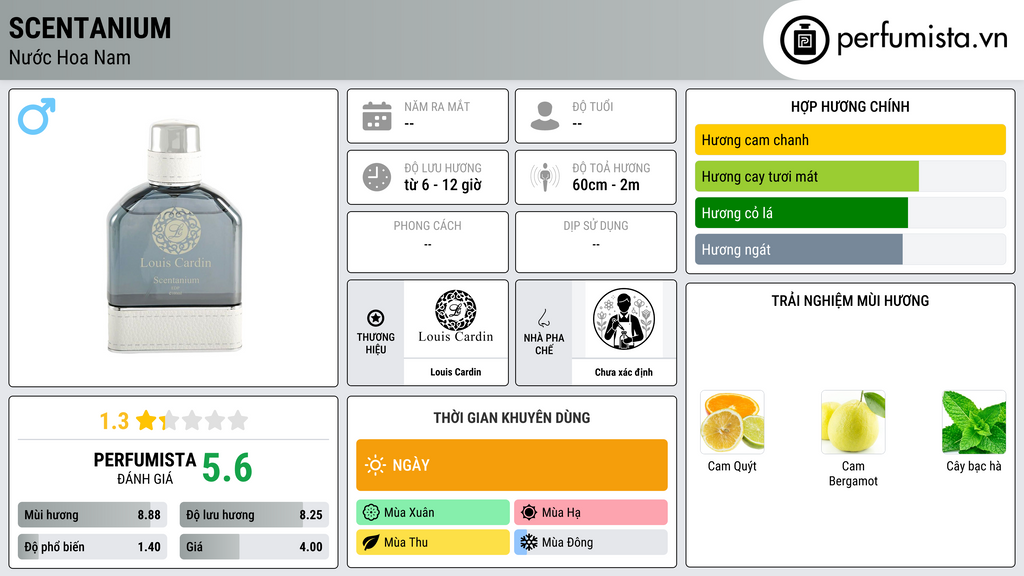1024x576 pixels.
Task: Click the nose icon above Nhà pha chế
Action: (543, 318)
